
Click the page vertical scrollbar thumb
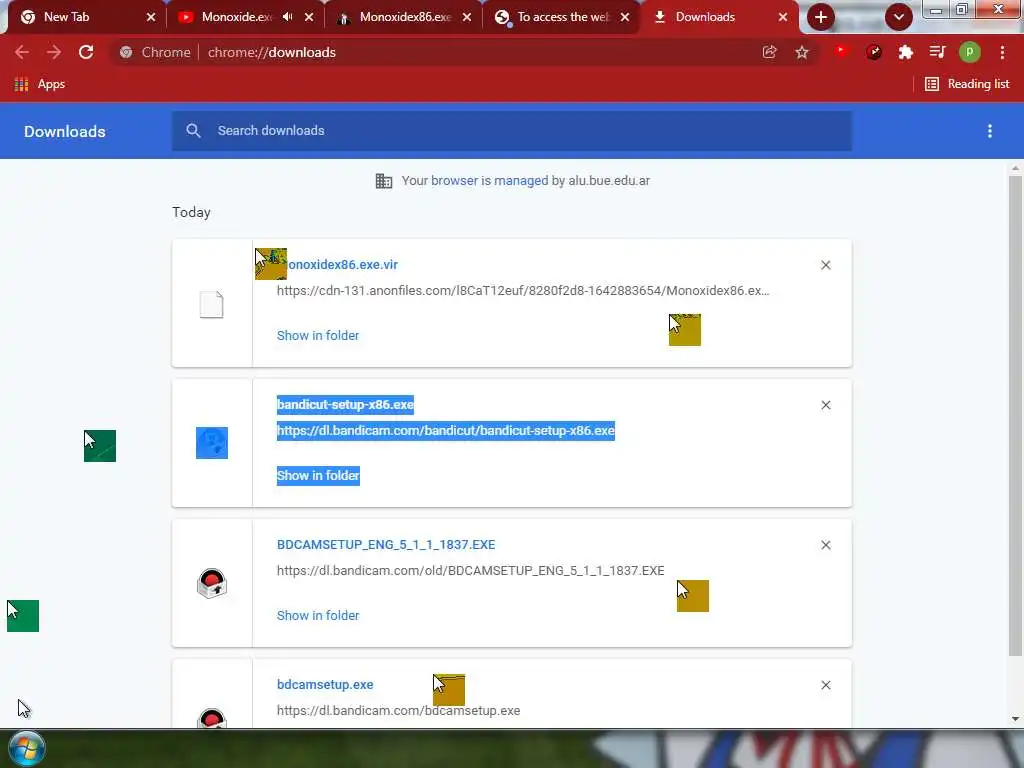pyautogui.click(x=1015, y=415)
